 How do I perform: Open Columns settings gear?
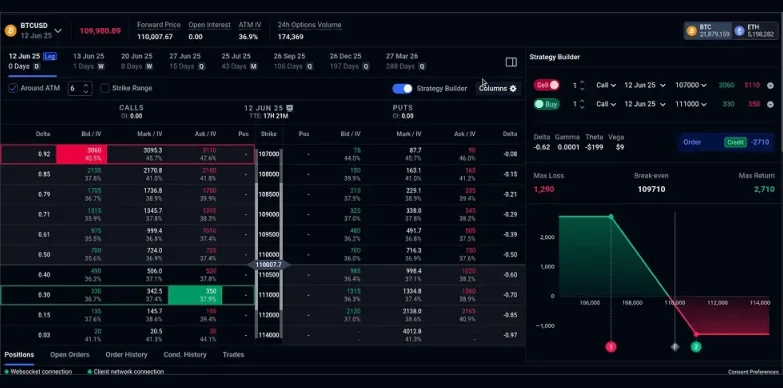click(513, 88)
